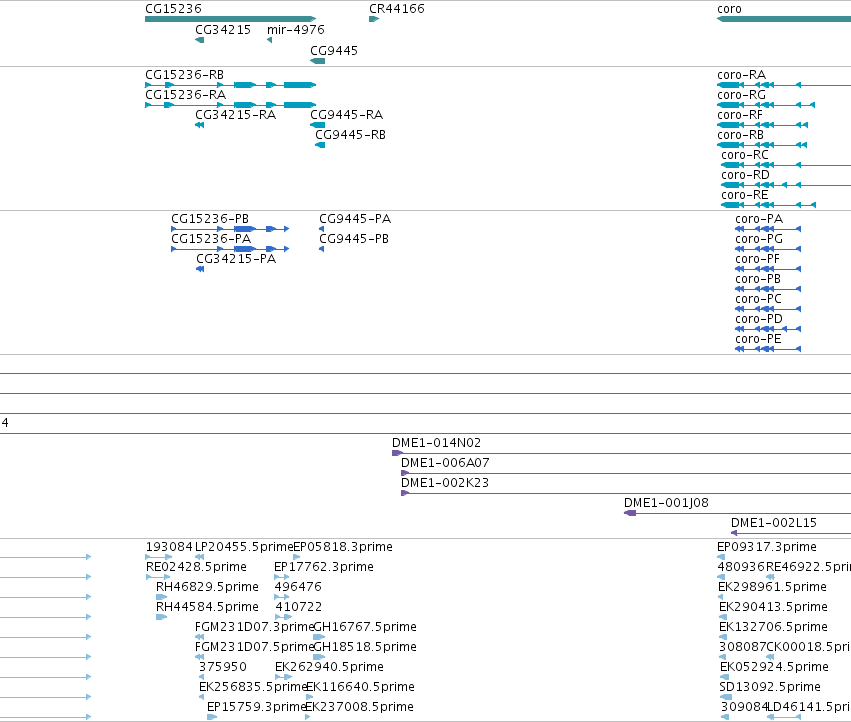Screen dimensions: 851x722
Task: Select clone DME1-002L15
Action: 791,533
